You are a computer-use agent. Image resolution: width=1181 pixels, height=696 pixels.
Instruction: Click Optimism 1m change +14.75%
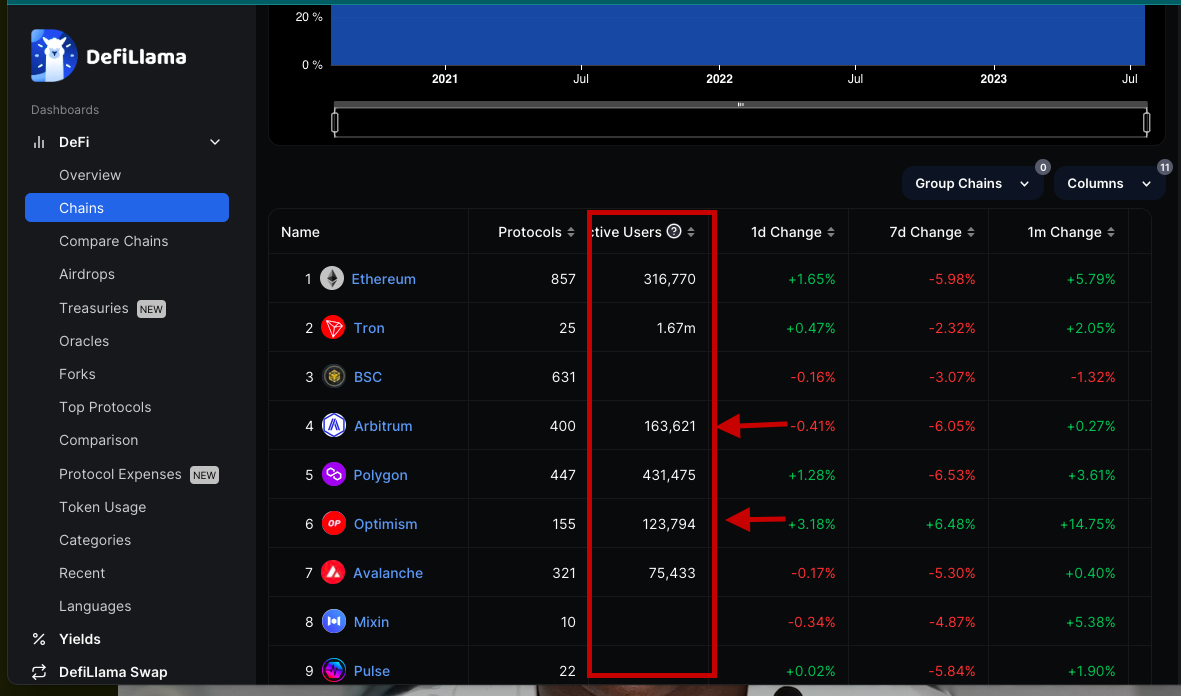tap(1088, 524)
